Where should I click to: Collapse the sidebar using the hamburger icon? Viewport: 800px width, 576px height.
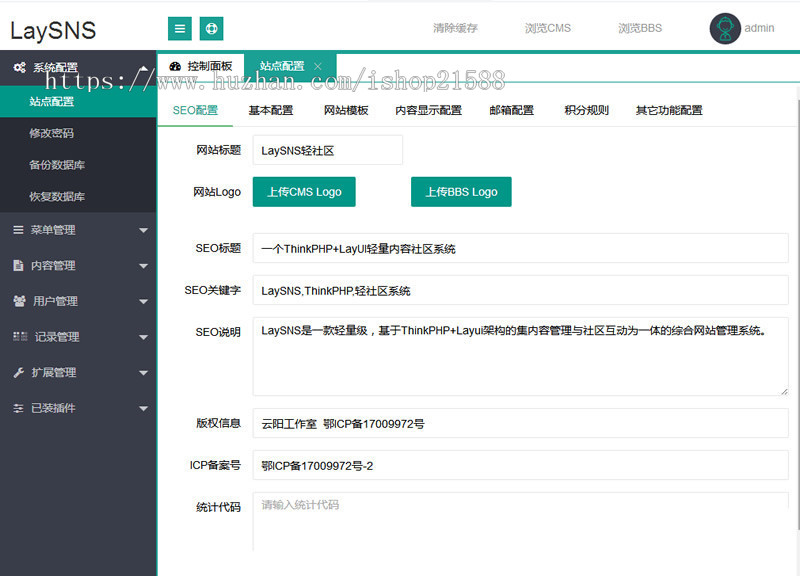click(x=179, y=28)
